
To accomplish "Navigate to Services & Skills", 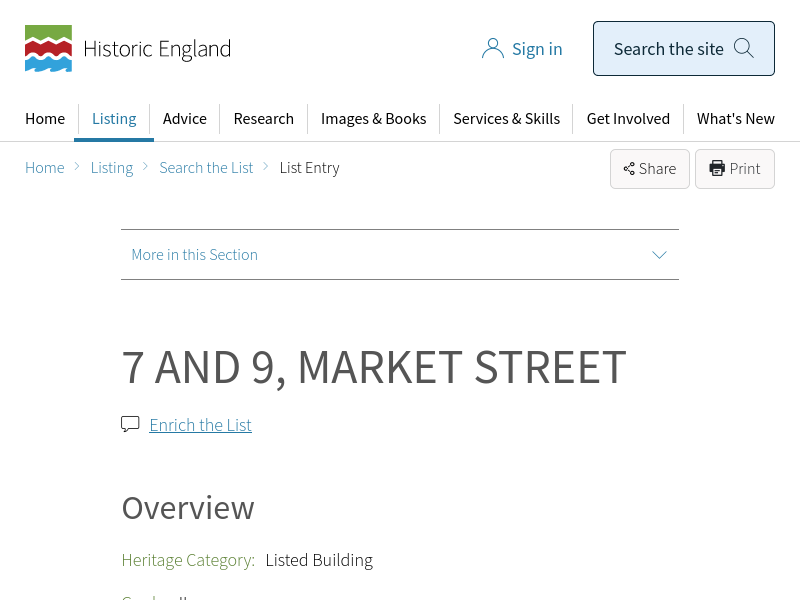I will pos(506,119).
